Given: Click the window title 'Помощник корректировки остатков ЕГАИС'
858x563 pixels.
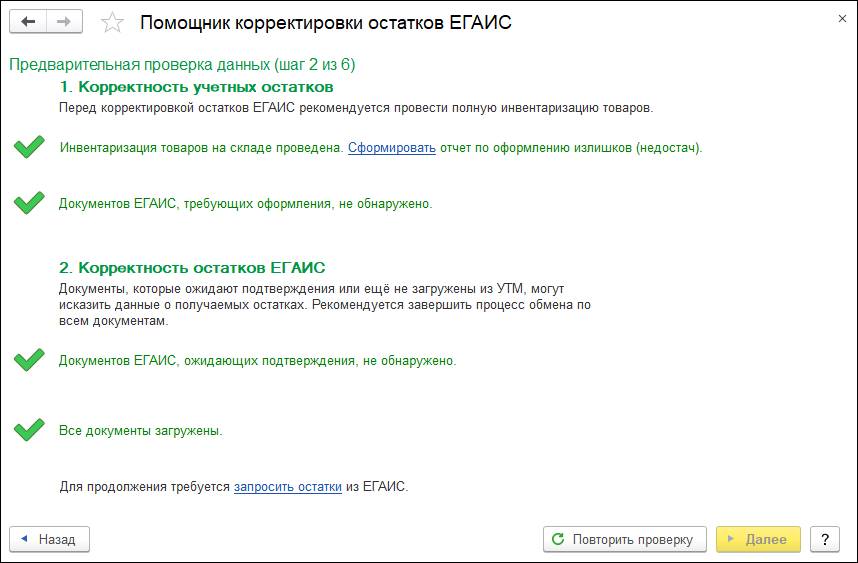Looking at the screenshot, I should tap(326, 23).
